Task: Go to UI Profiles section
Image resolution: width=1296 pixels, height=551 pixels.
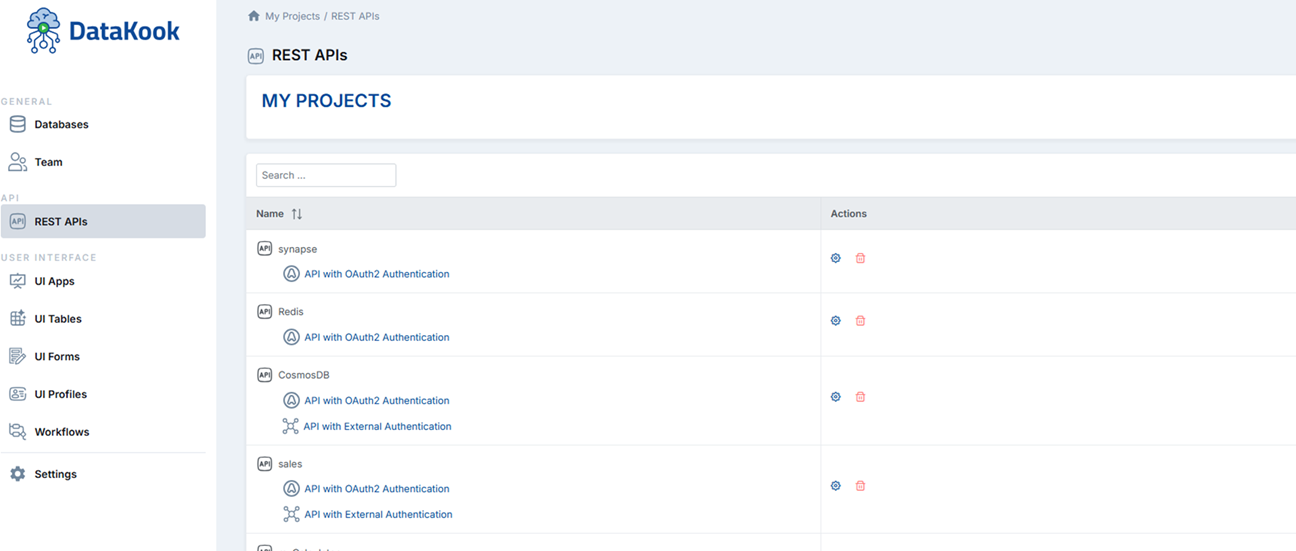Action: coord(61,394)
